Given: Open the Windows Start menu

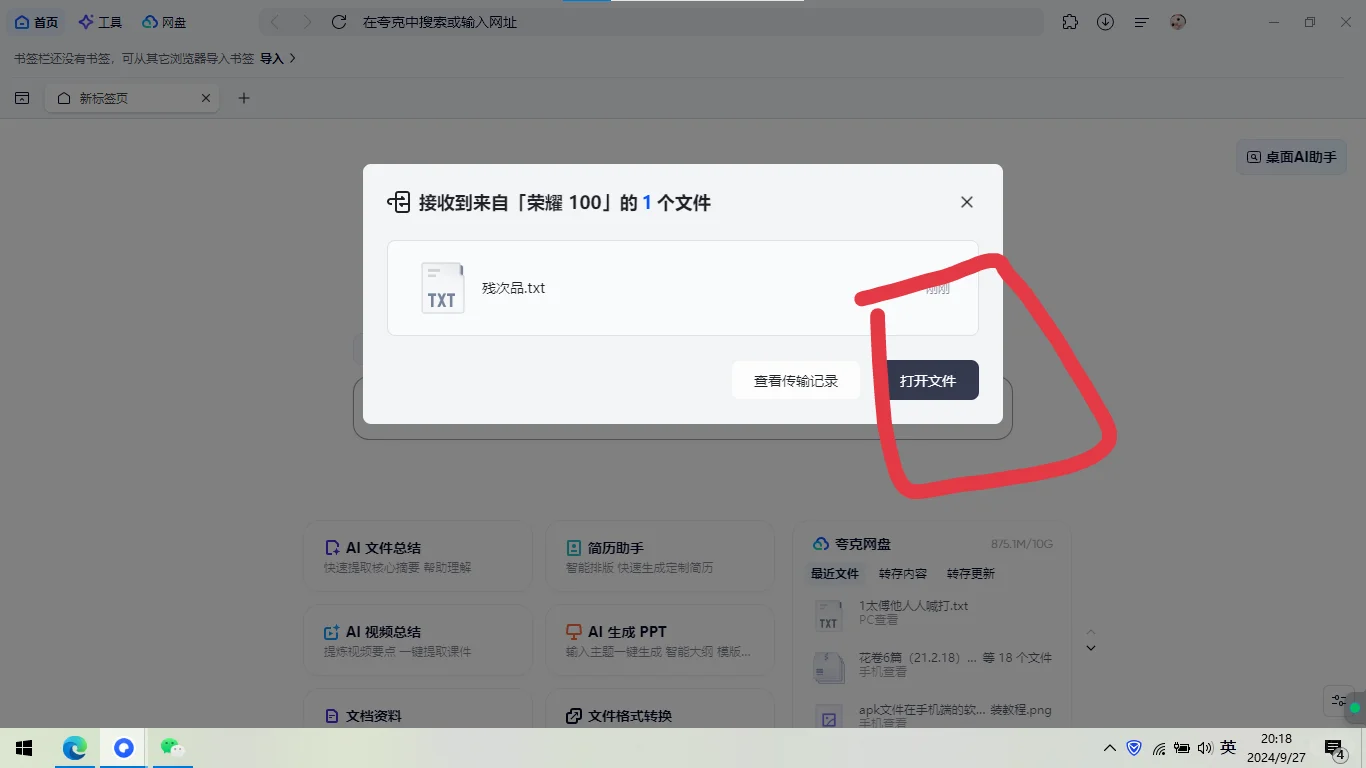Looking at the screenshot, I should [24, 748].
